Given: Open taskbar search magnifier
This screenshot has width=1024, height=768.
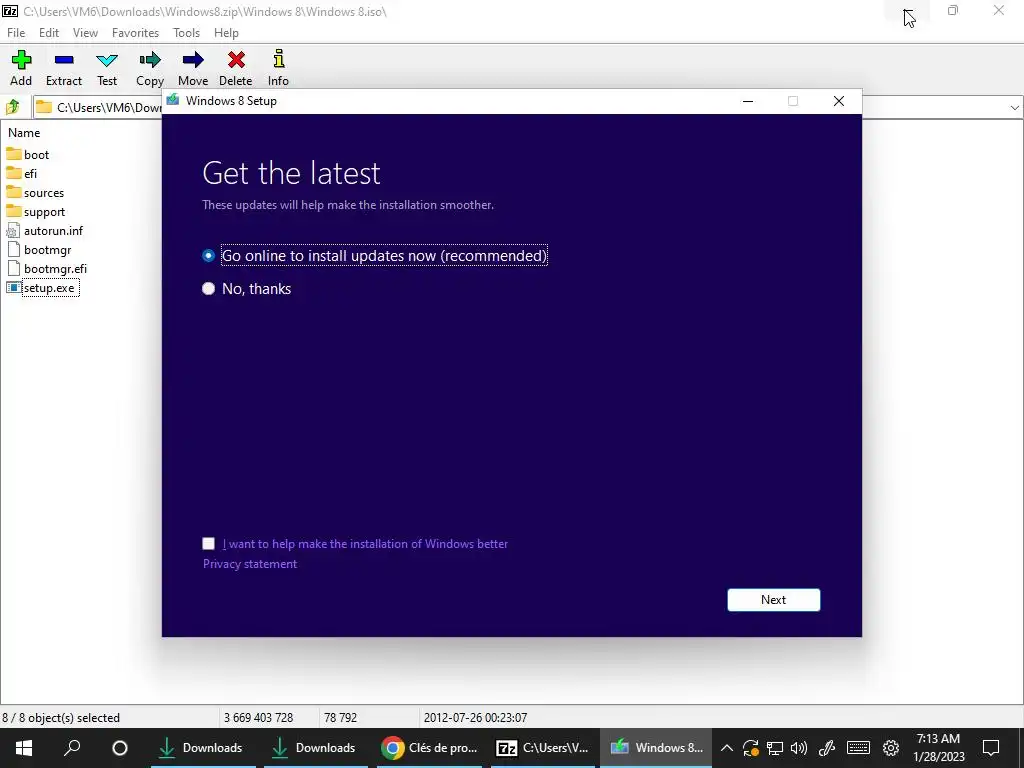Looking at the screenshot, I should pyautogui.click(x=72, y=748).
